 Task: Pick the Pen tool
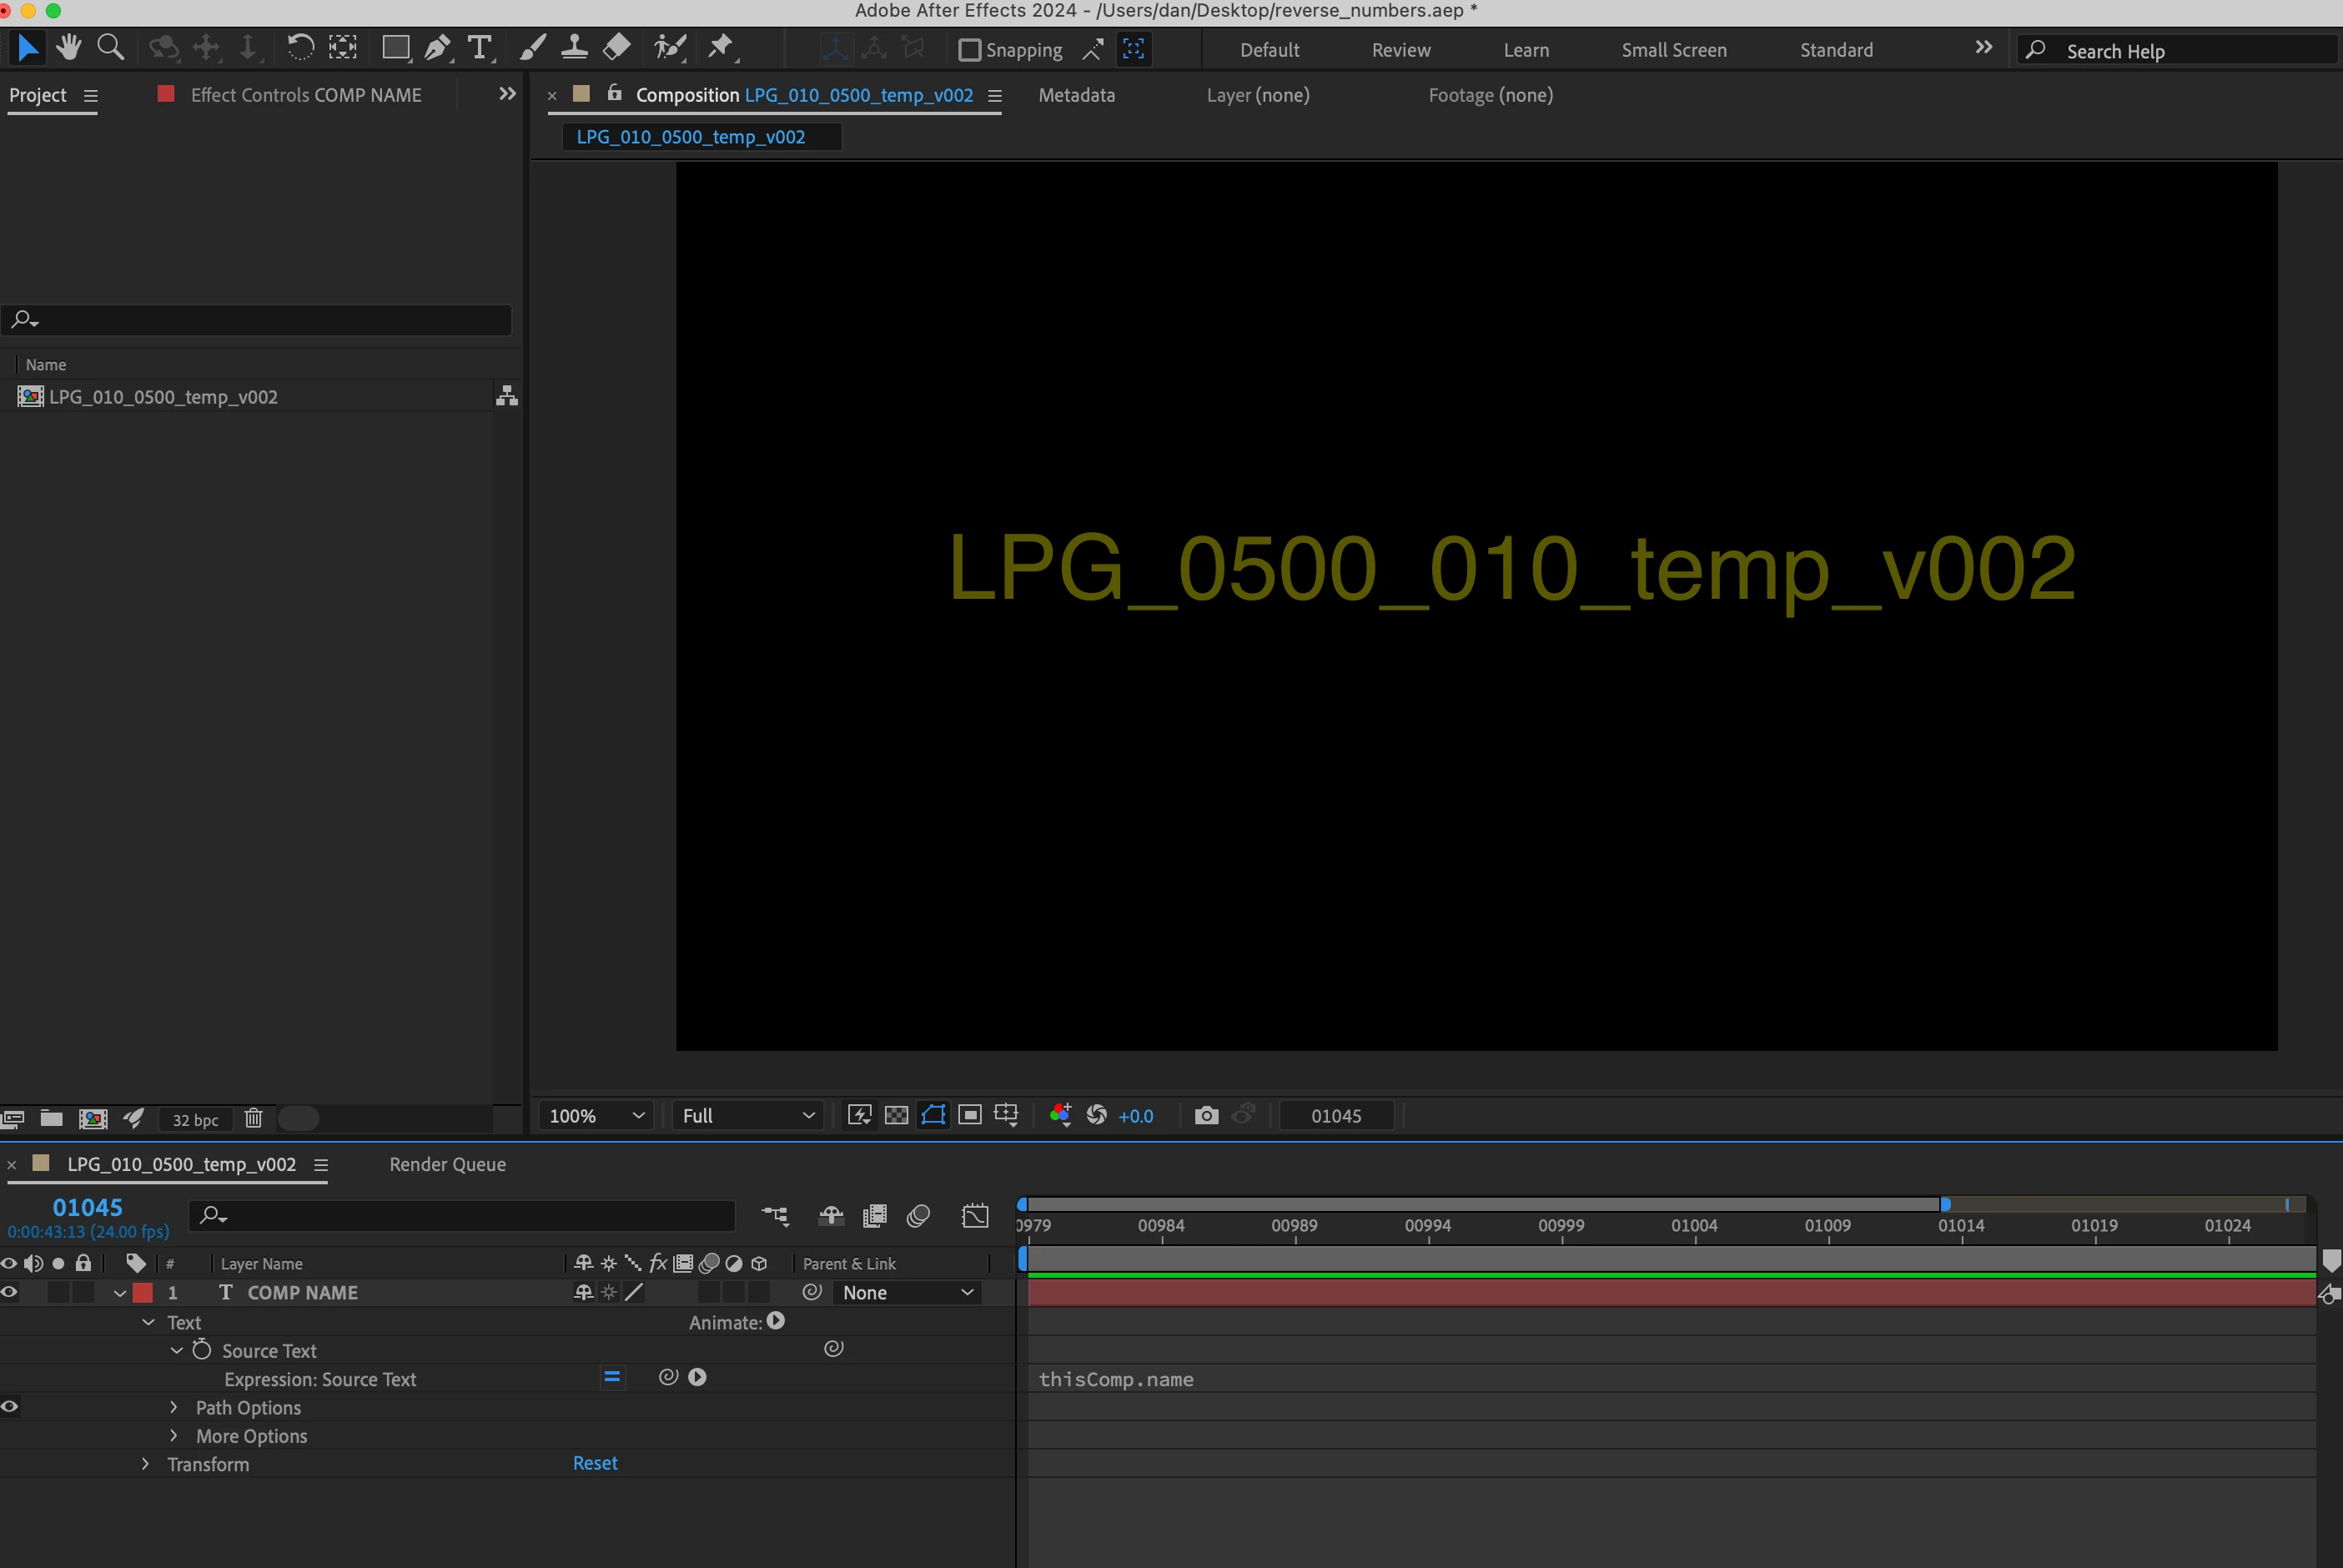point(437,47)
